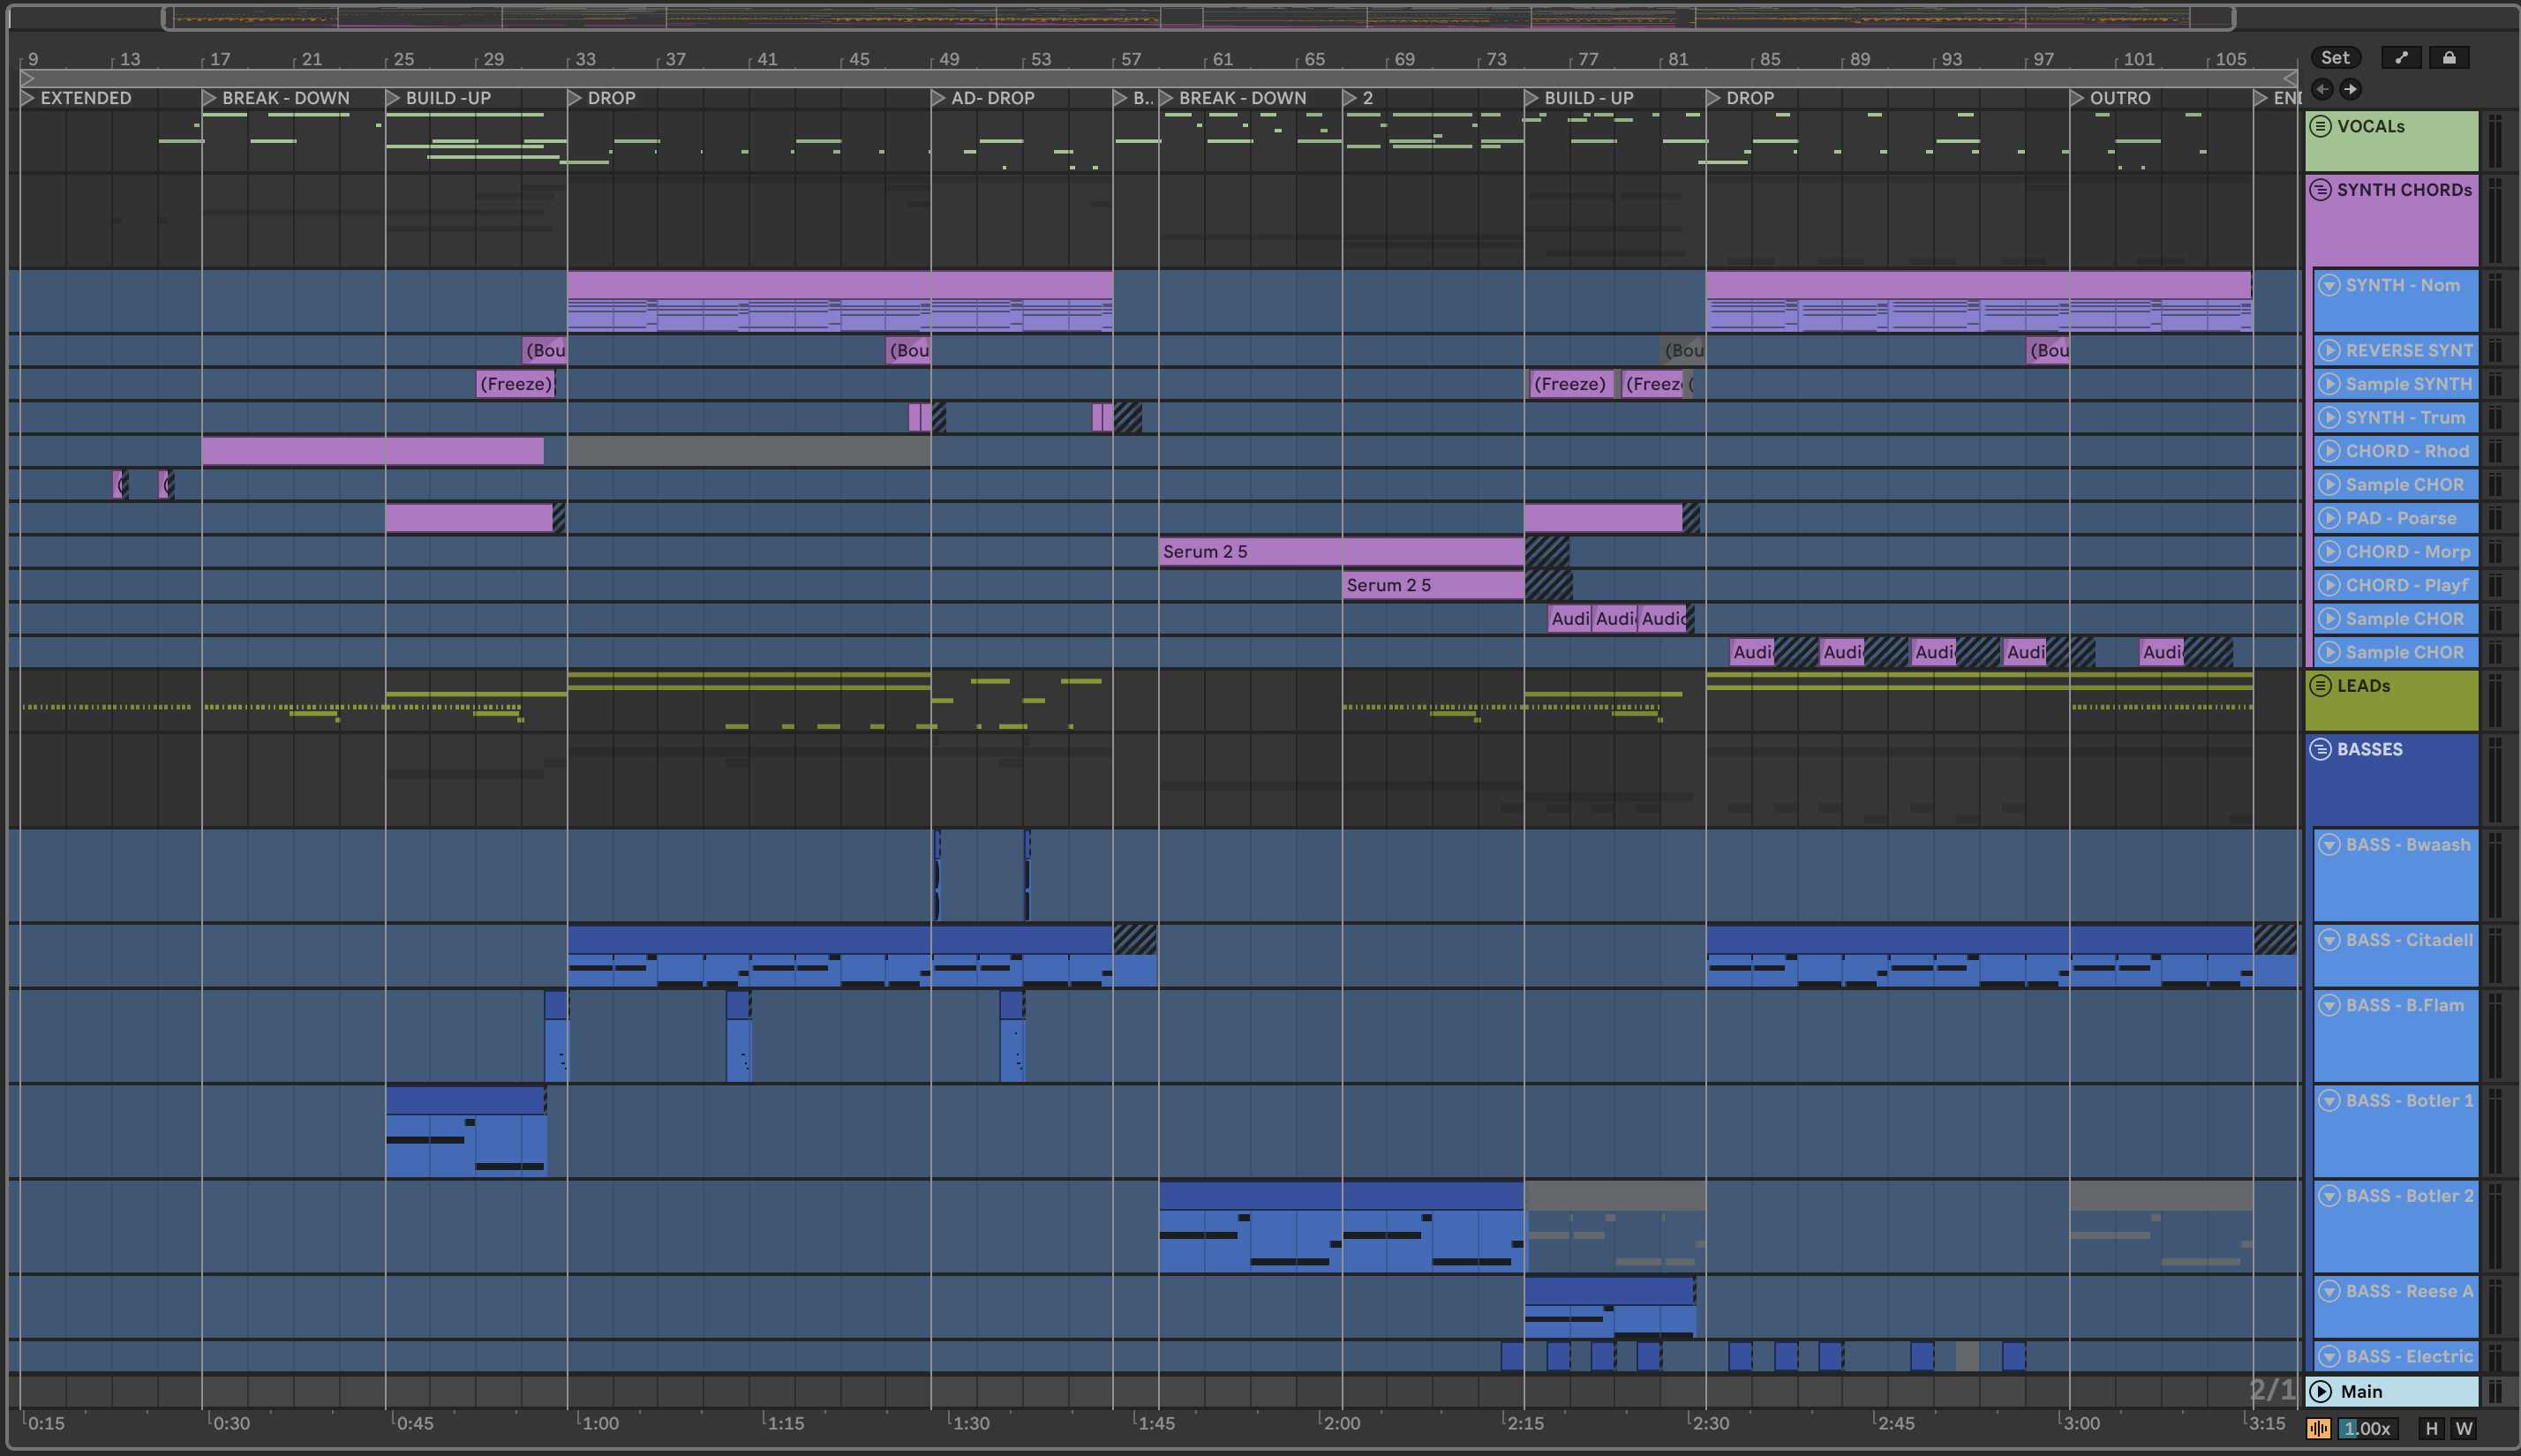Jump to previous locator arrow

[x=2322, y=89]
